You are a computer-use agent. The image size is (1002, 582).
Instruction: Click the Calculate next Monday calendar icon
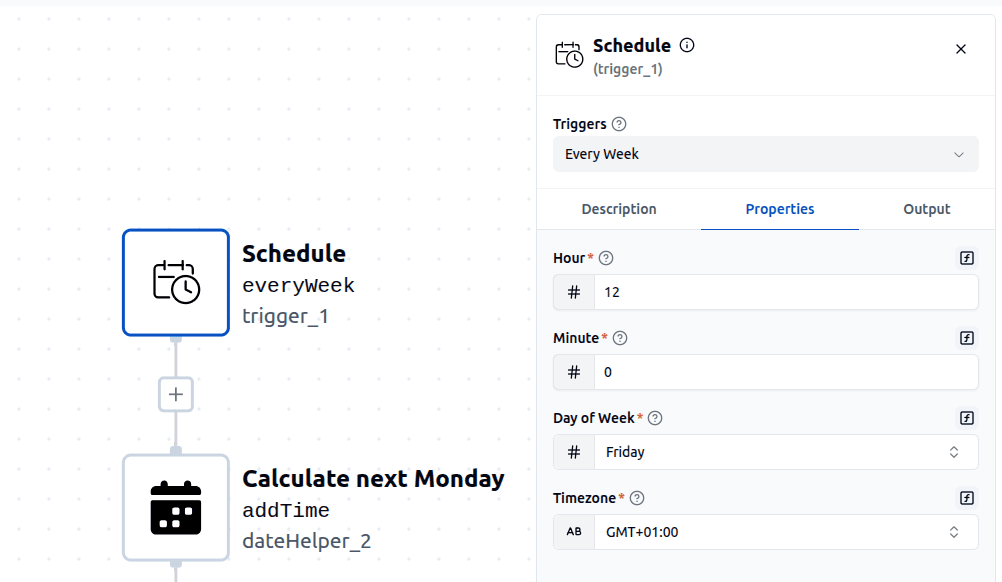[176, 508]
